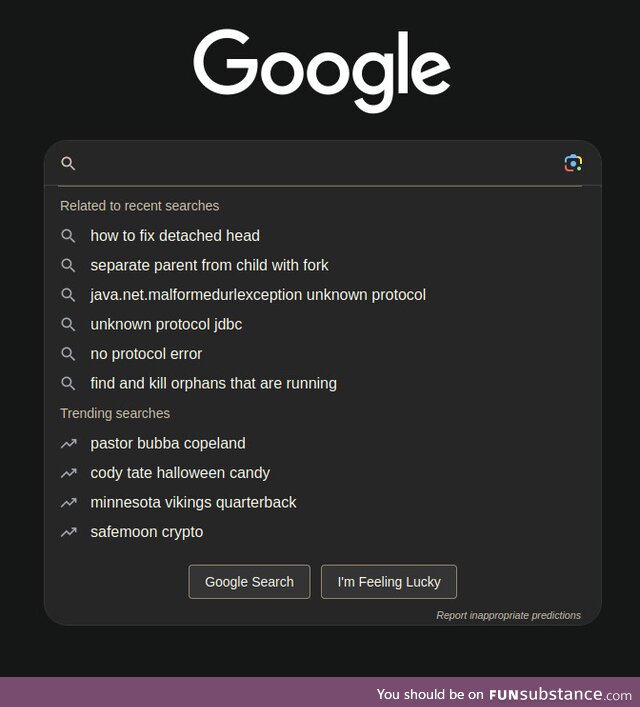The height and width of the screenshot is (707, 640).
Task: Click the Google Search button
Action: click(249, 582)
